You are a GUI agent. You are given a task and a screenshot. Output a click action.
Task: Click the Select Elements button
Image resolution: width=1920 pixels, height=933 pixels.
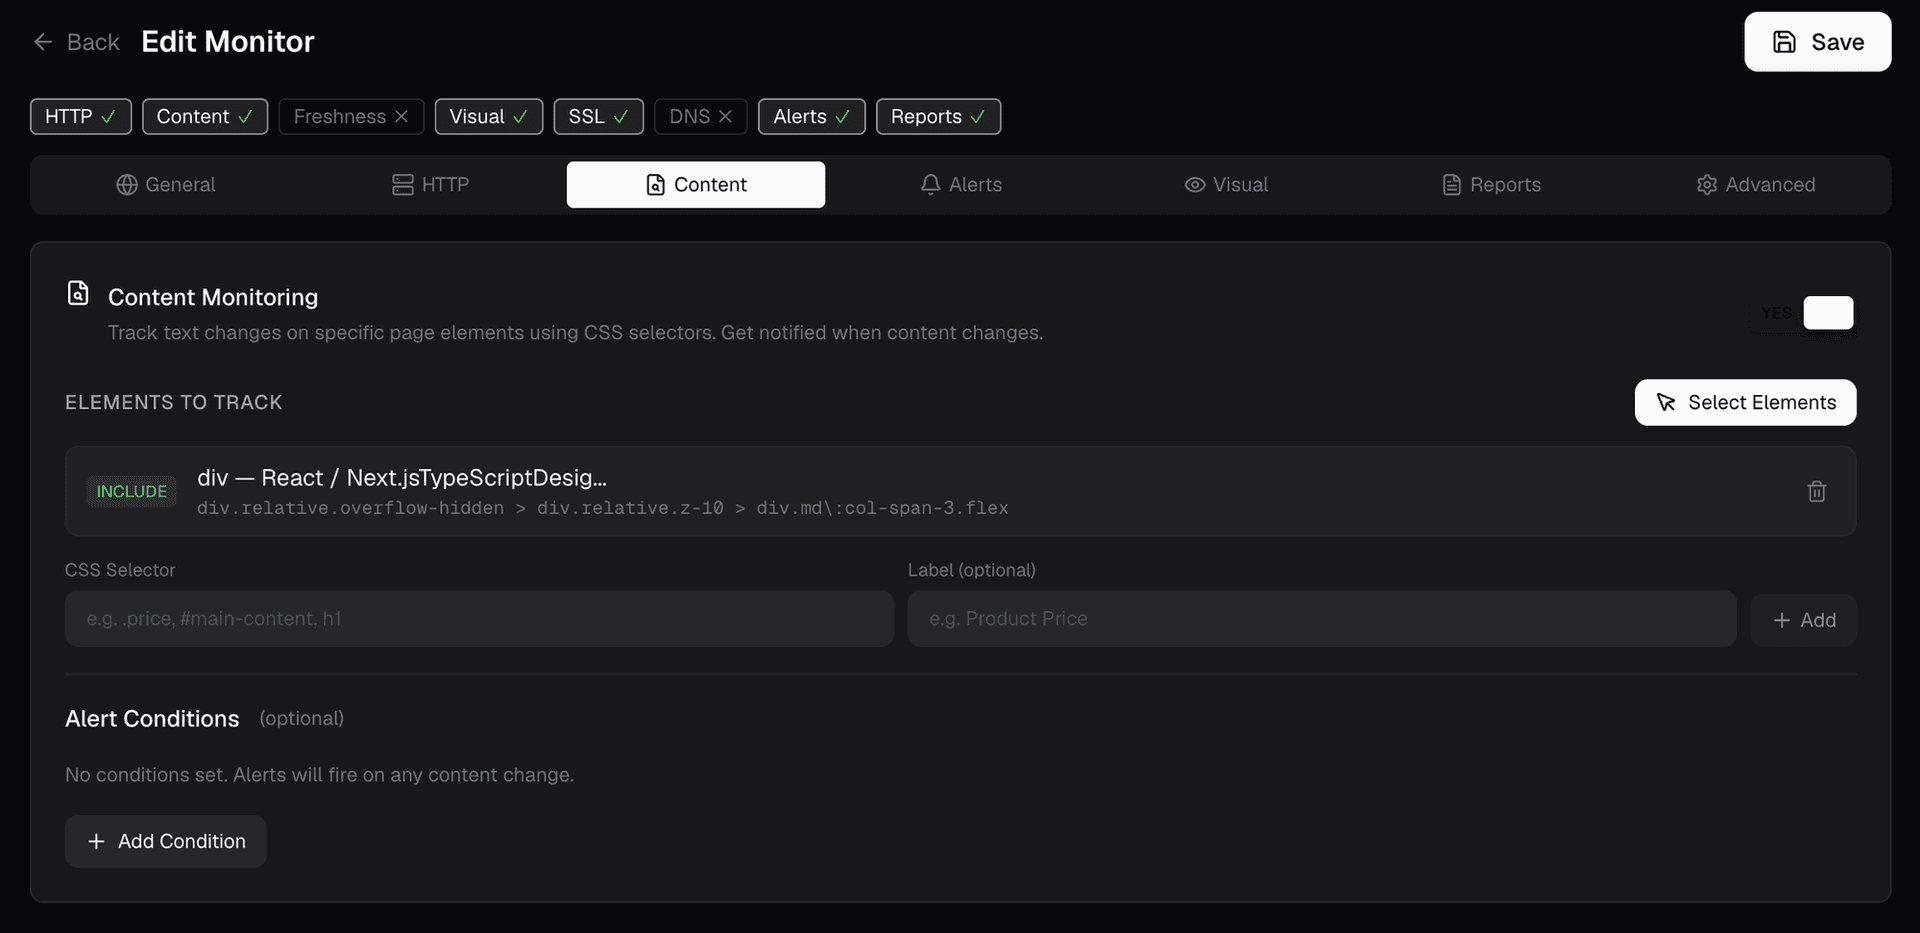tap(1745, 402)
